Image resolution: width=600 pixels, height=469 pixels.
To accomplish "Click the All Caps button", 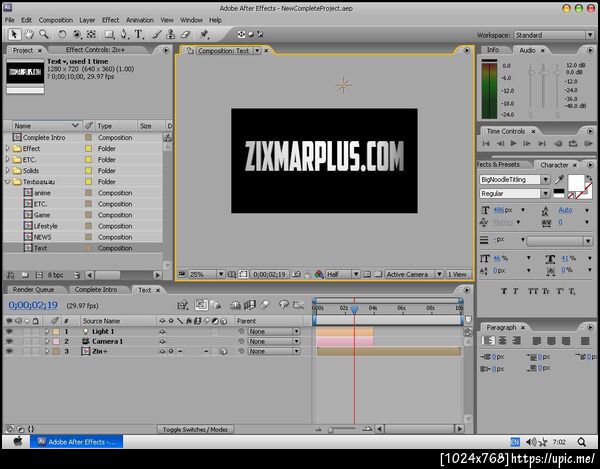I will coord(533,291).
